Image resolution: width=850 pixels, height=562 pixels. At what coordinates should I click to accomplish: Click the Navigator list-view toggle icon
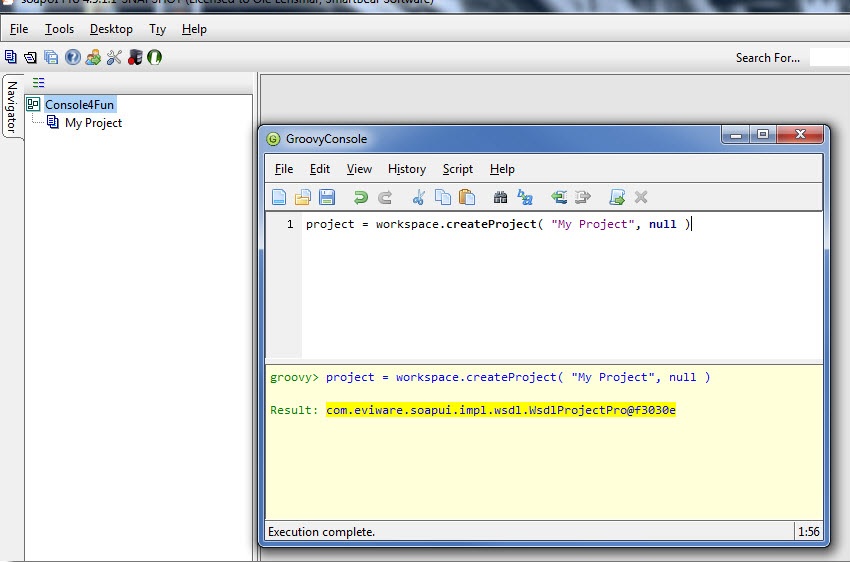pyautogui.click(x=38, y=82)
